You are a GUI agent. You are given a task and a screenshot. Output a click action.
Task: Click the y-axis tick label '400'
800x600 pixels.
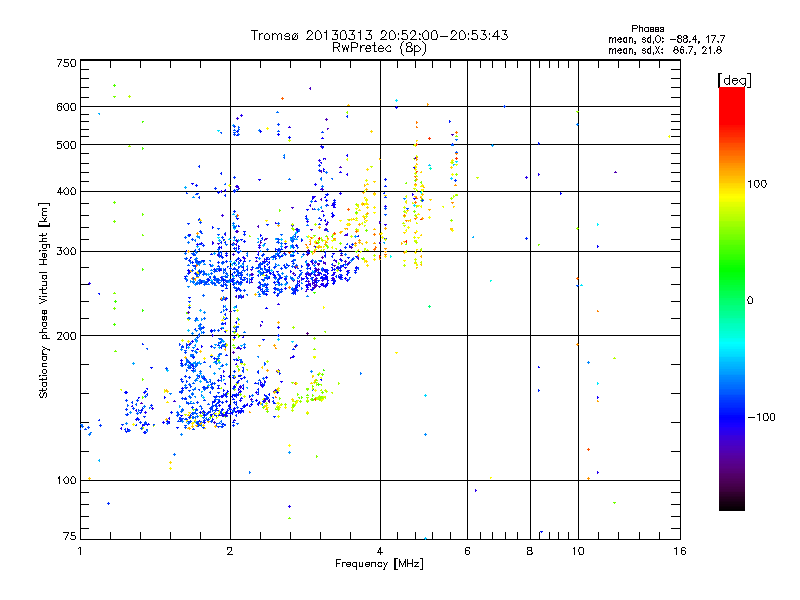pos(67,192)
